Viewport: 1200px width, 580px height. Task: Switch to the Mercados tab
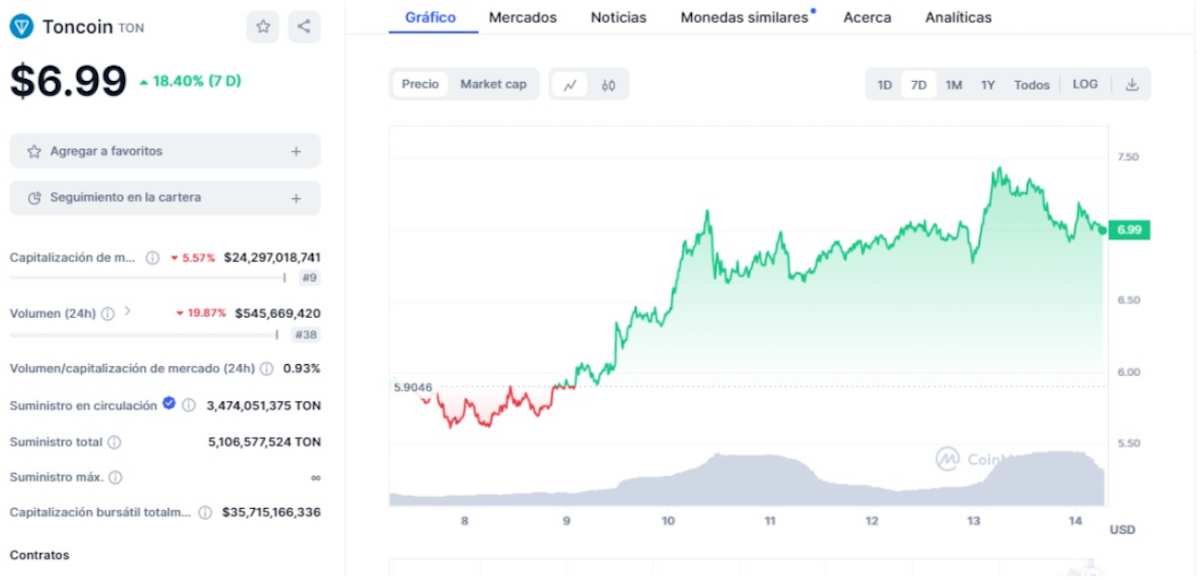click(x=522, y=17)
